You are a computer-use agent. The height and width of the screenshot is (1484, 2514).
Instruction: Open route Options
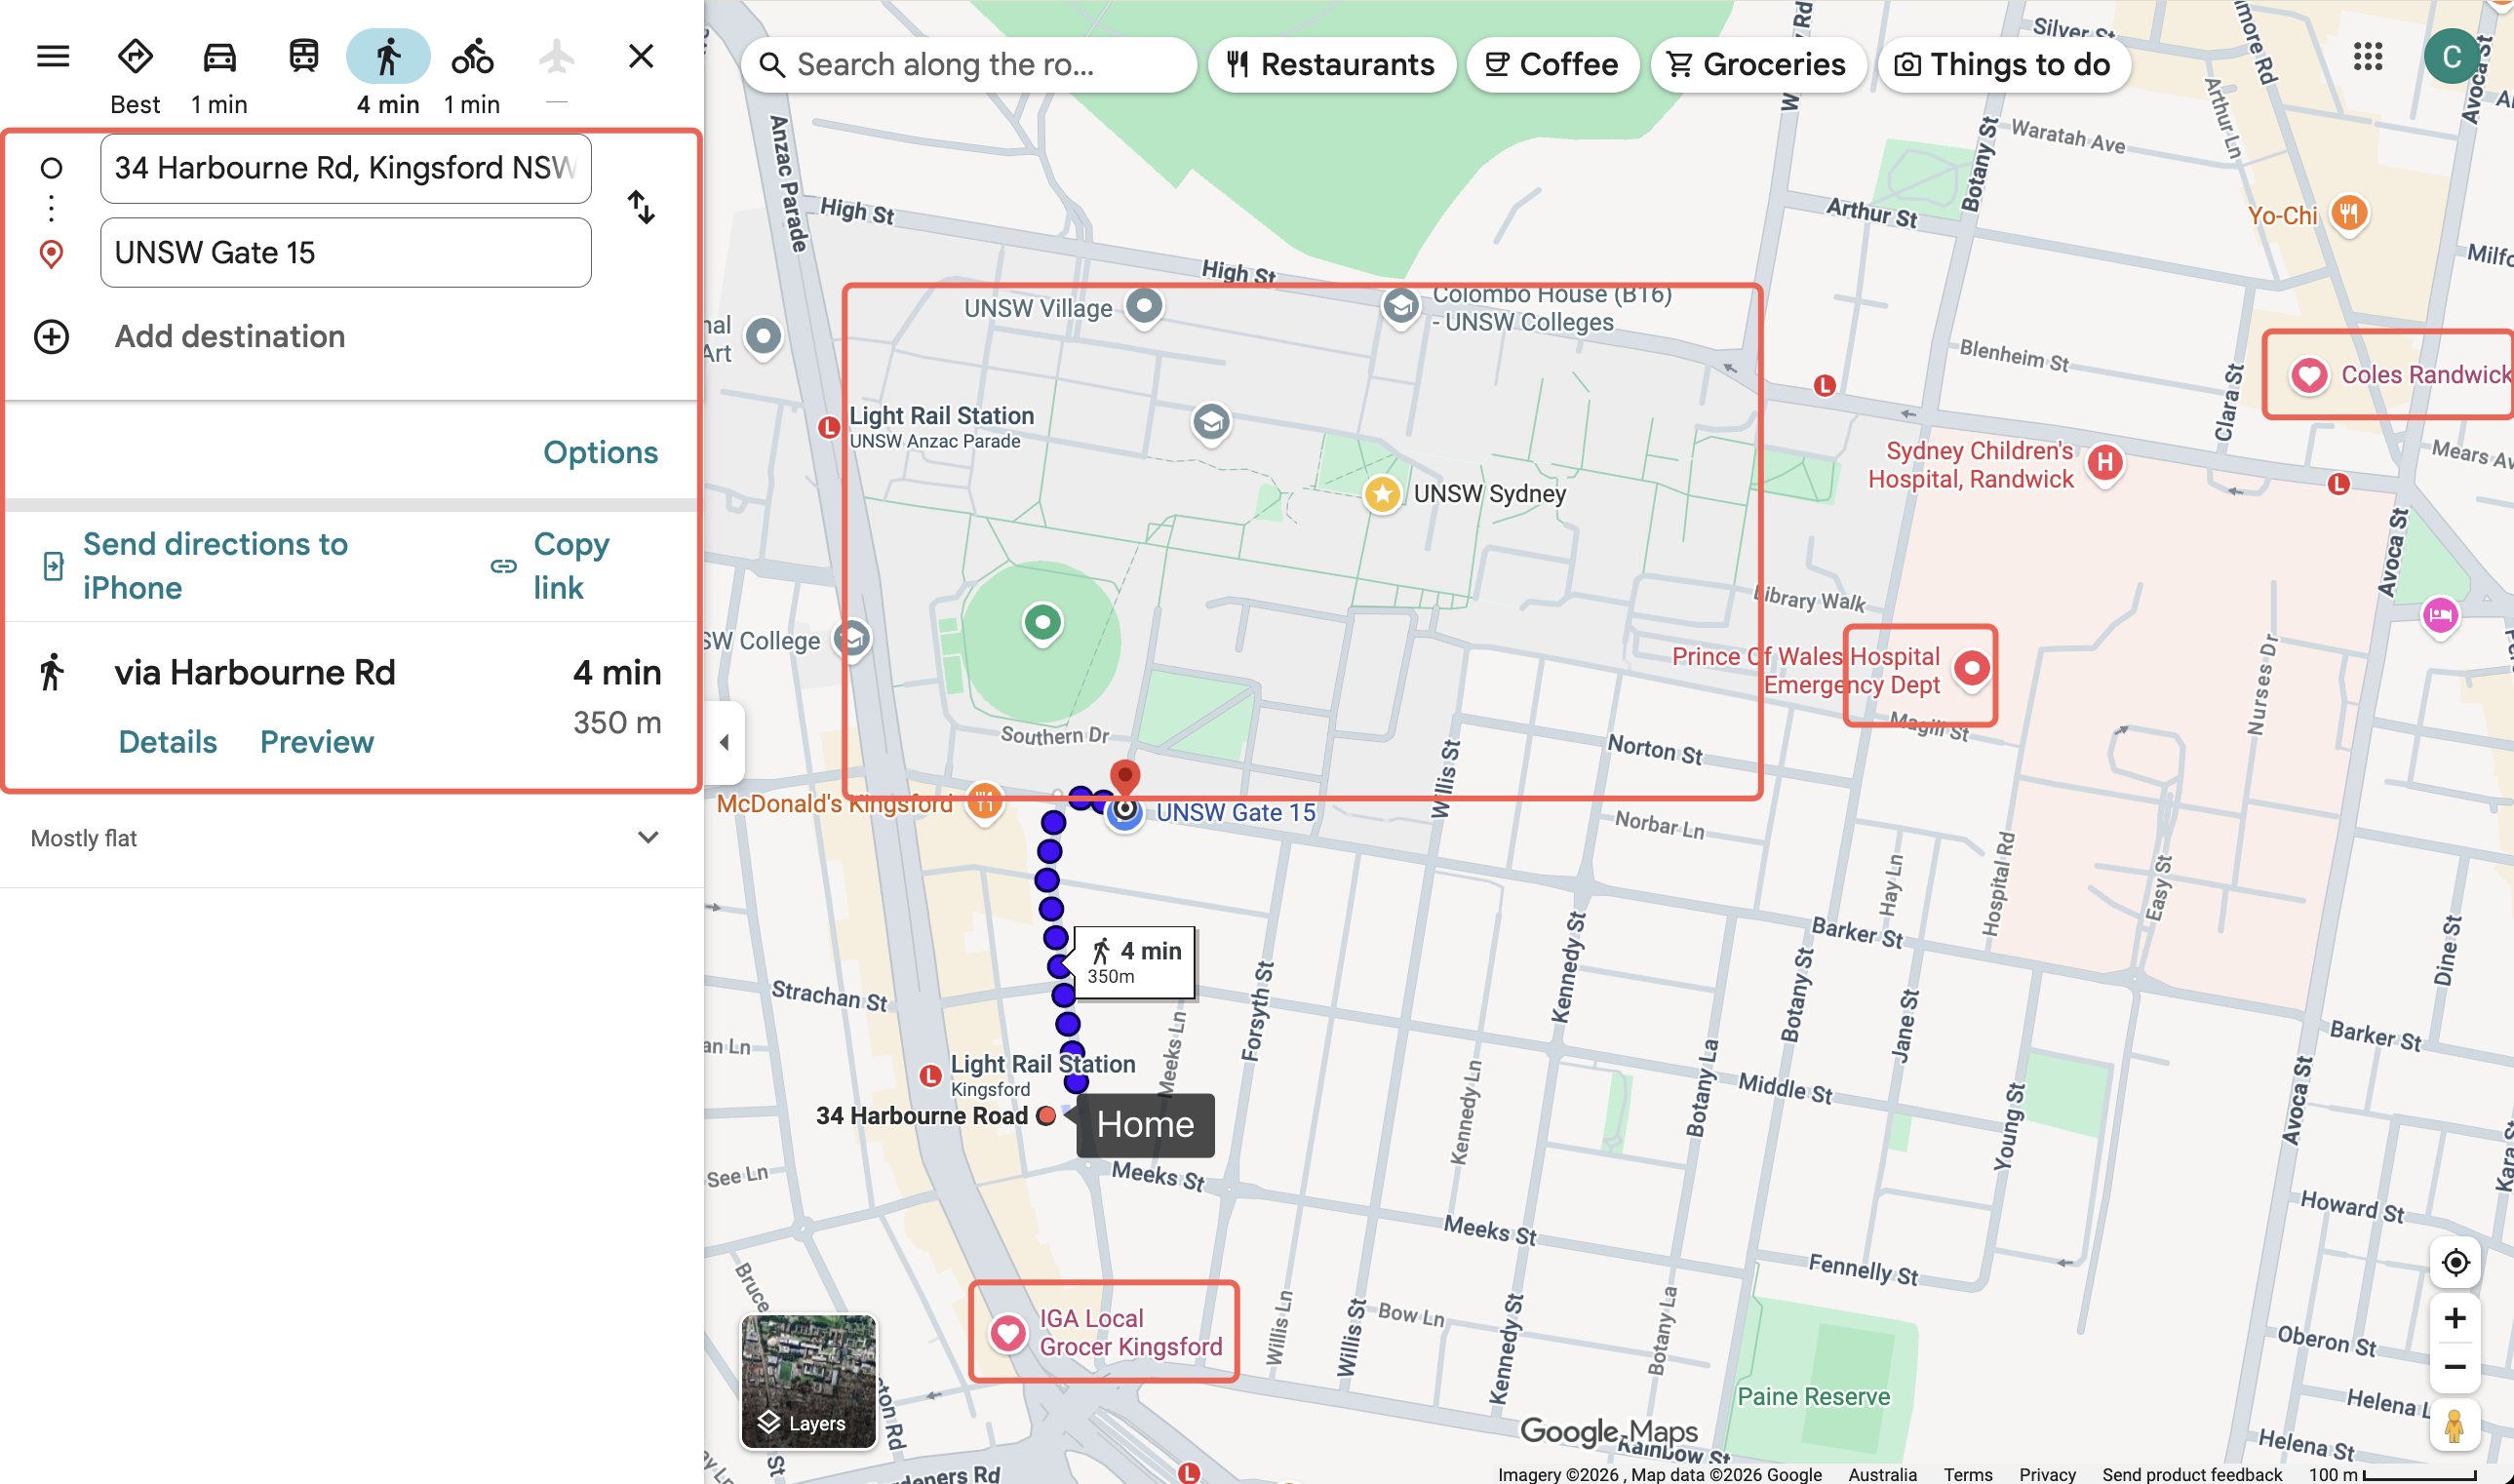[x=600, y=453]
